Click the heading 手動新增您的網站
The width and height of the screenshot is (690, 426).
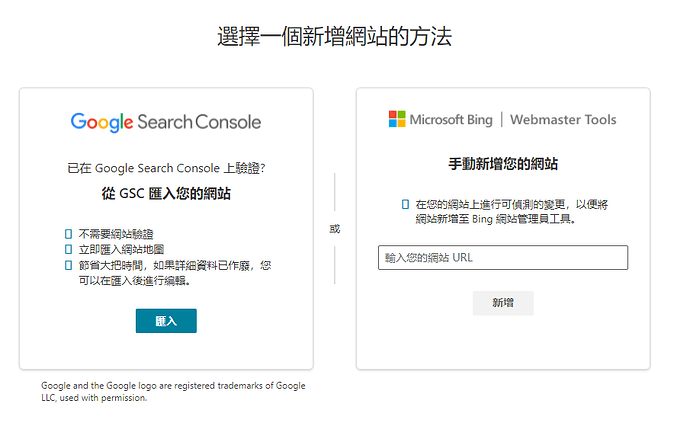503,163
